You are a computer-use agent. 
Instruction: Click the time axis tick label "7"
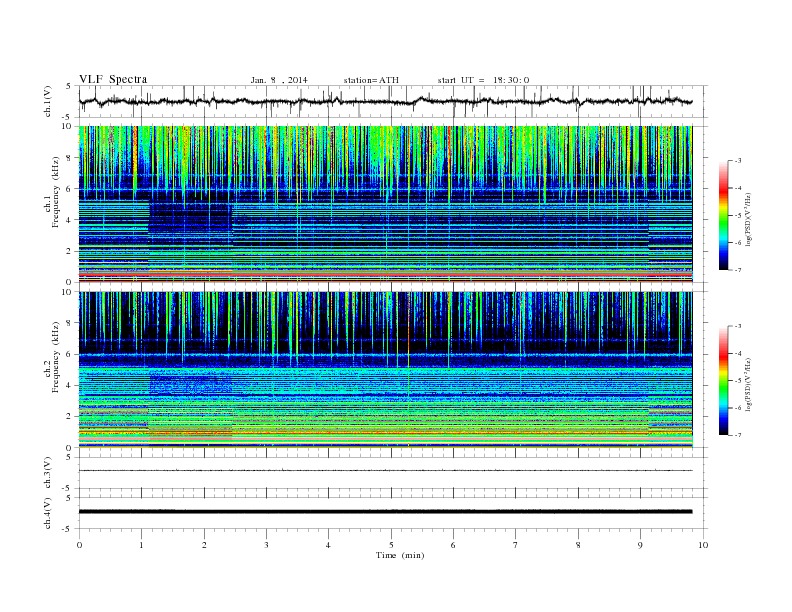[515, 545]
